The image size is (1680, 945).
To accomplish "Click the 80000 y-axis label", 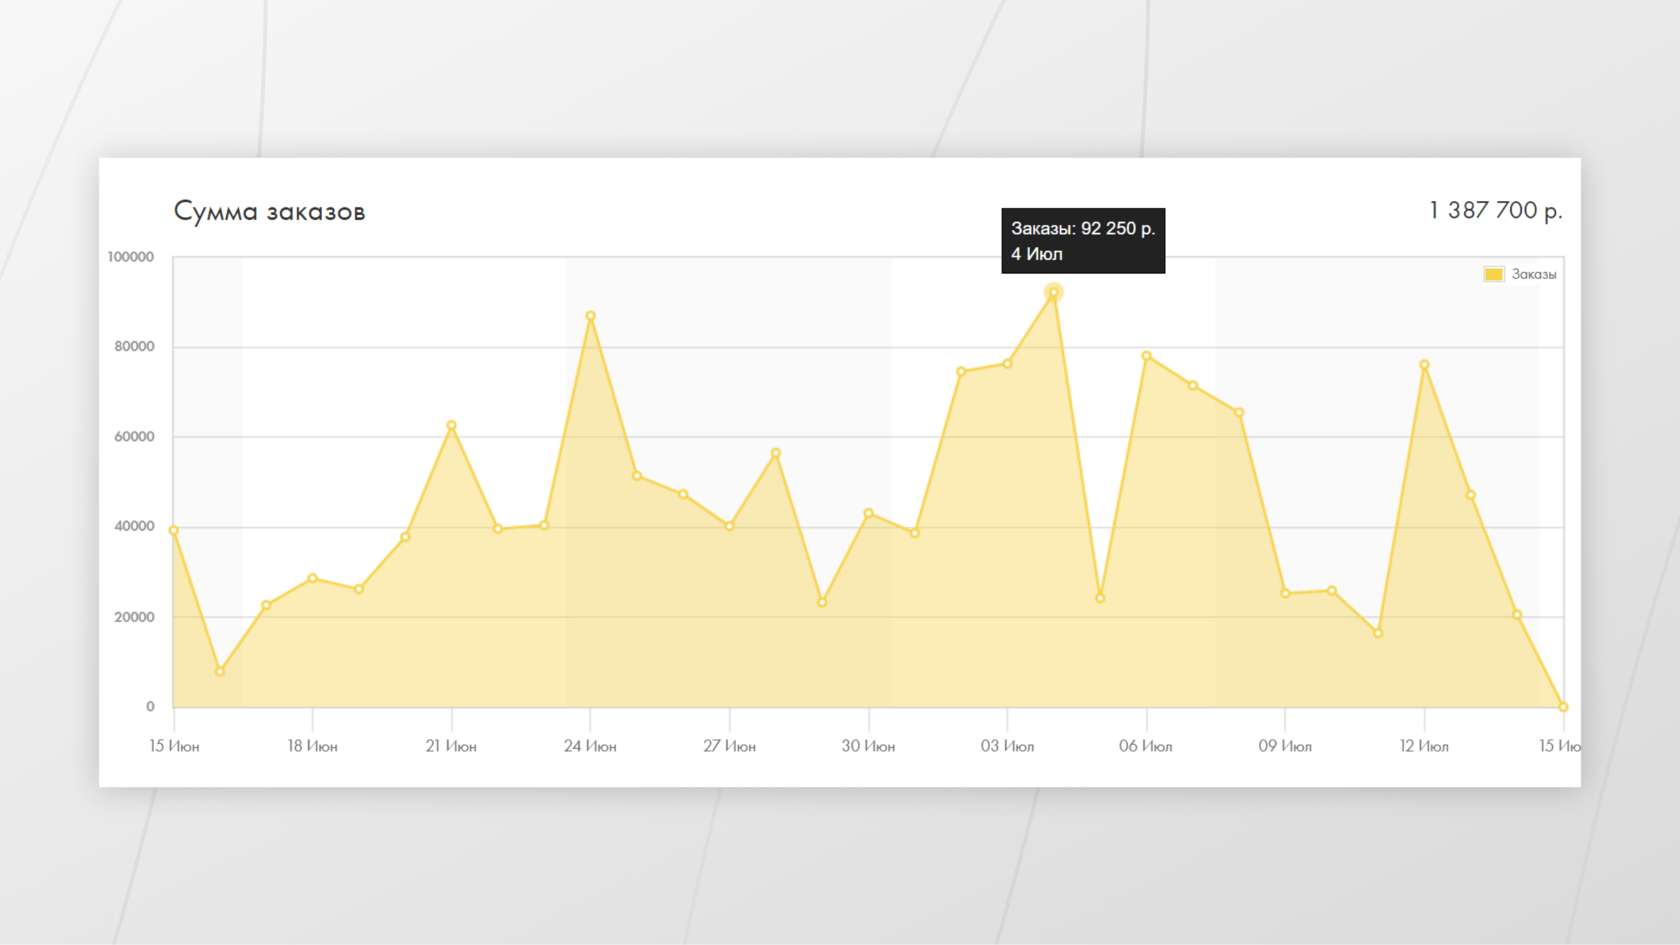I will pyautogui.click(x=134, y=347).
